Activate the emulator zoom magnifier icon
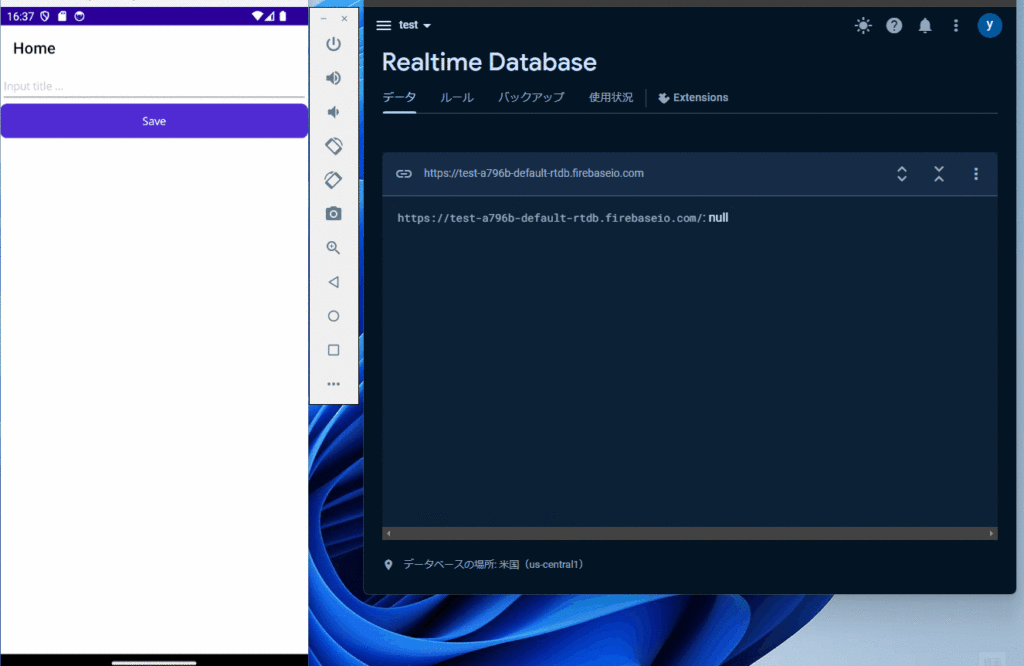Viewport: 1024px width, 666px height. pyautogui.click(x=334, y=247)
